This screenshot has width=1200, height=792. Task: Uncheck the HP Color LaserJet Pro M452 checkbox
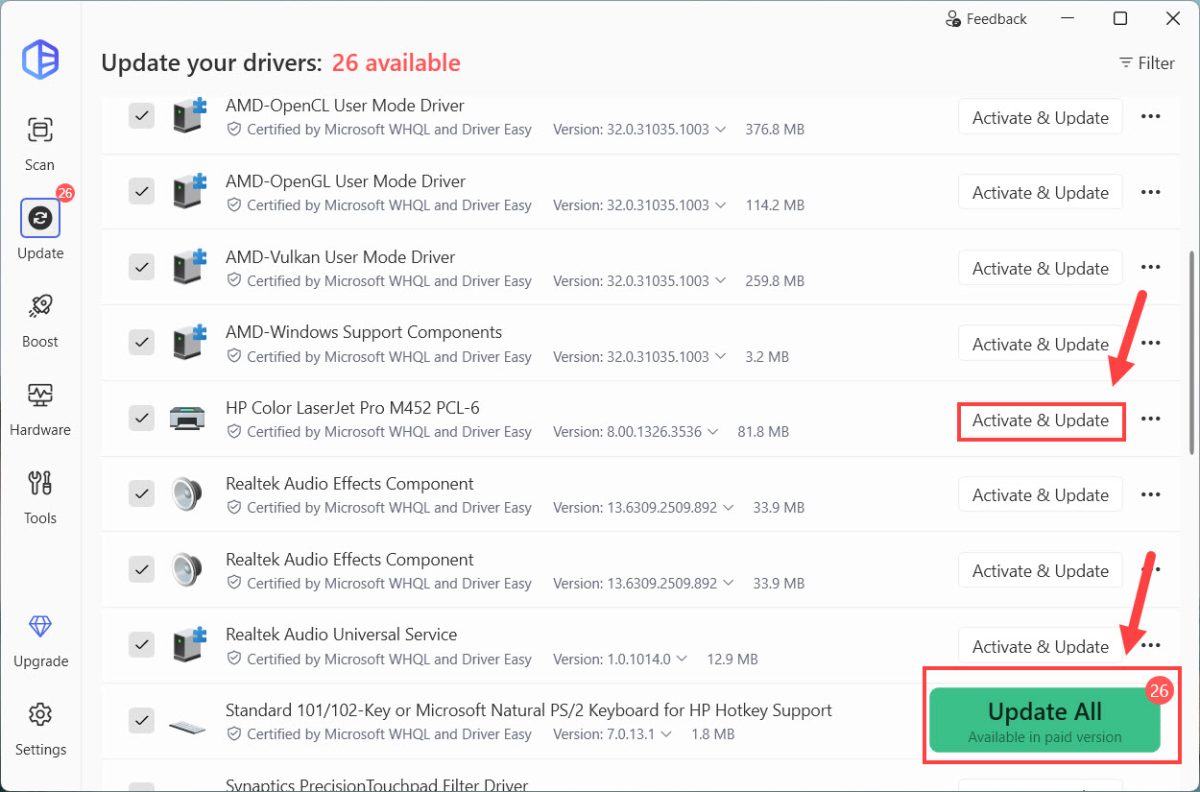pyautogui.click(x=141, y=418)
